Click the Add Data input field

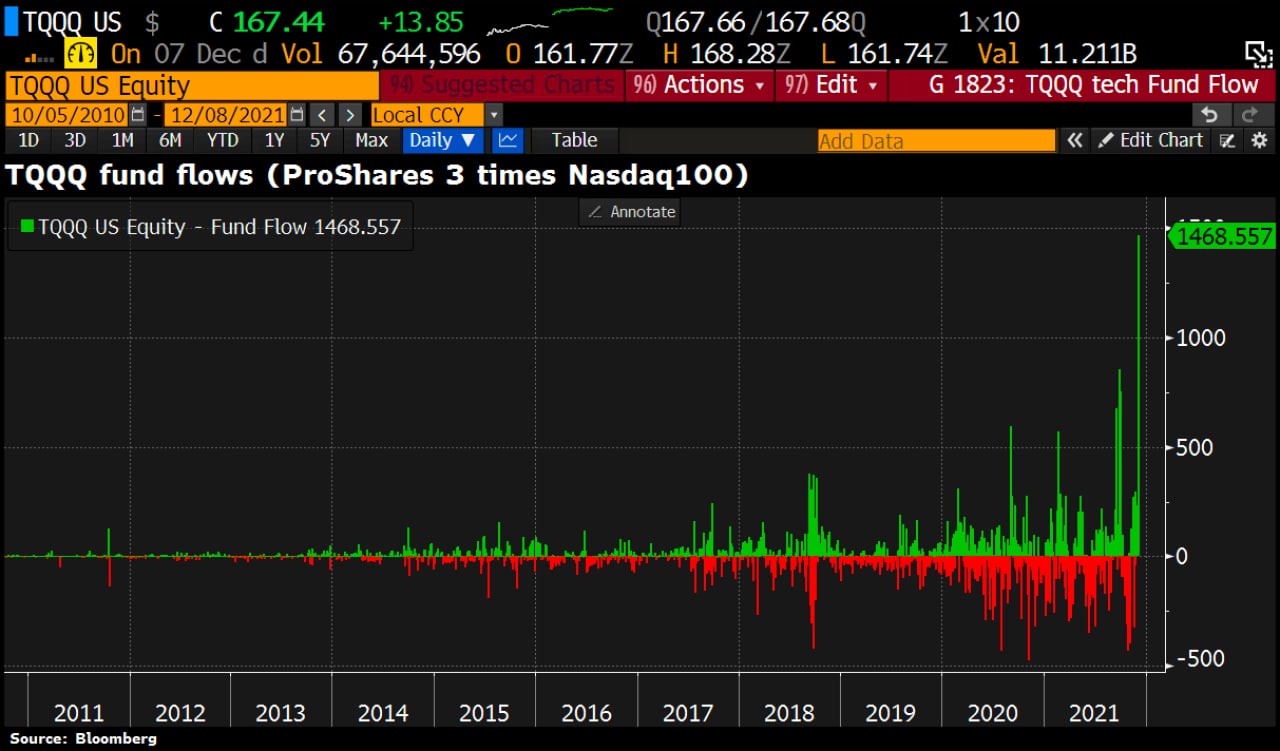936,141
